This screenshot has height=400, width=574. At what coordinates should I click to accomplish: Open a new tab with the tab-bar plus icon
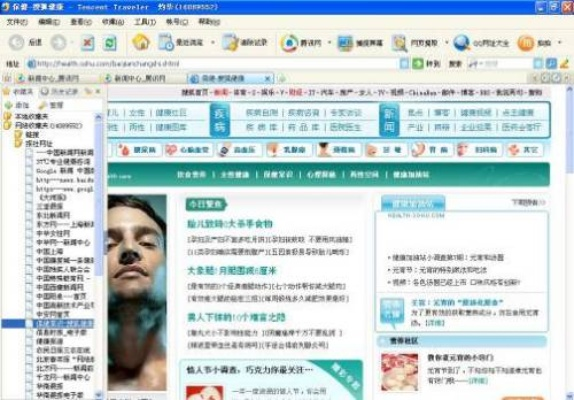coord(282,78)
